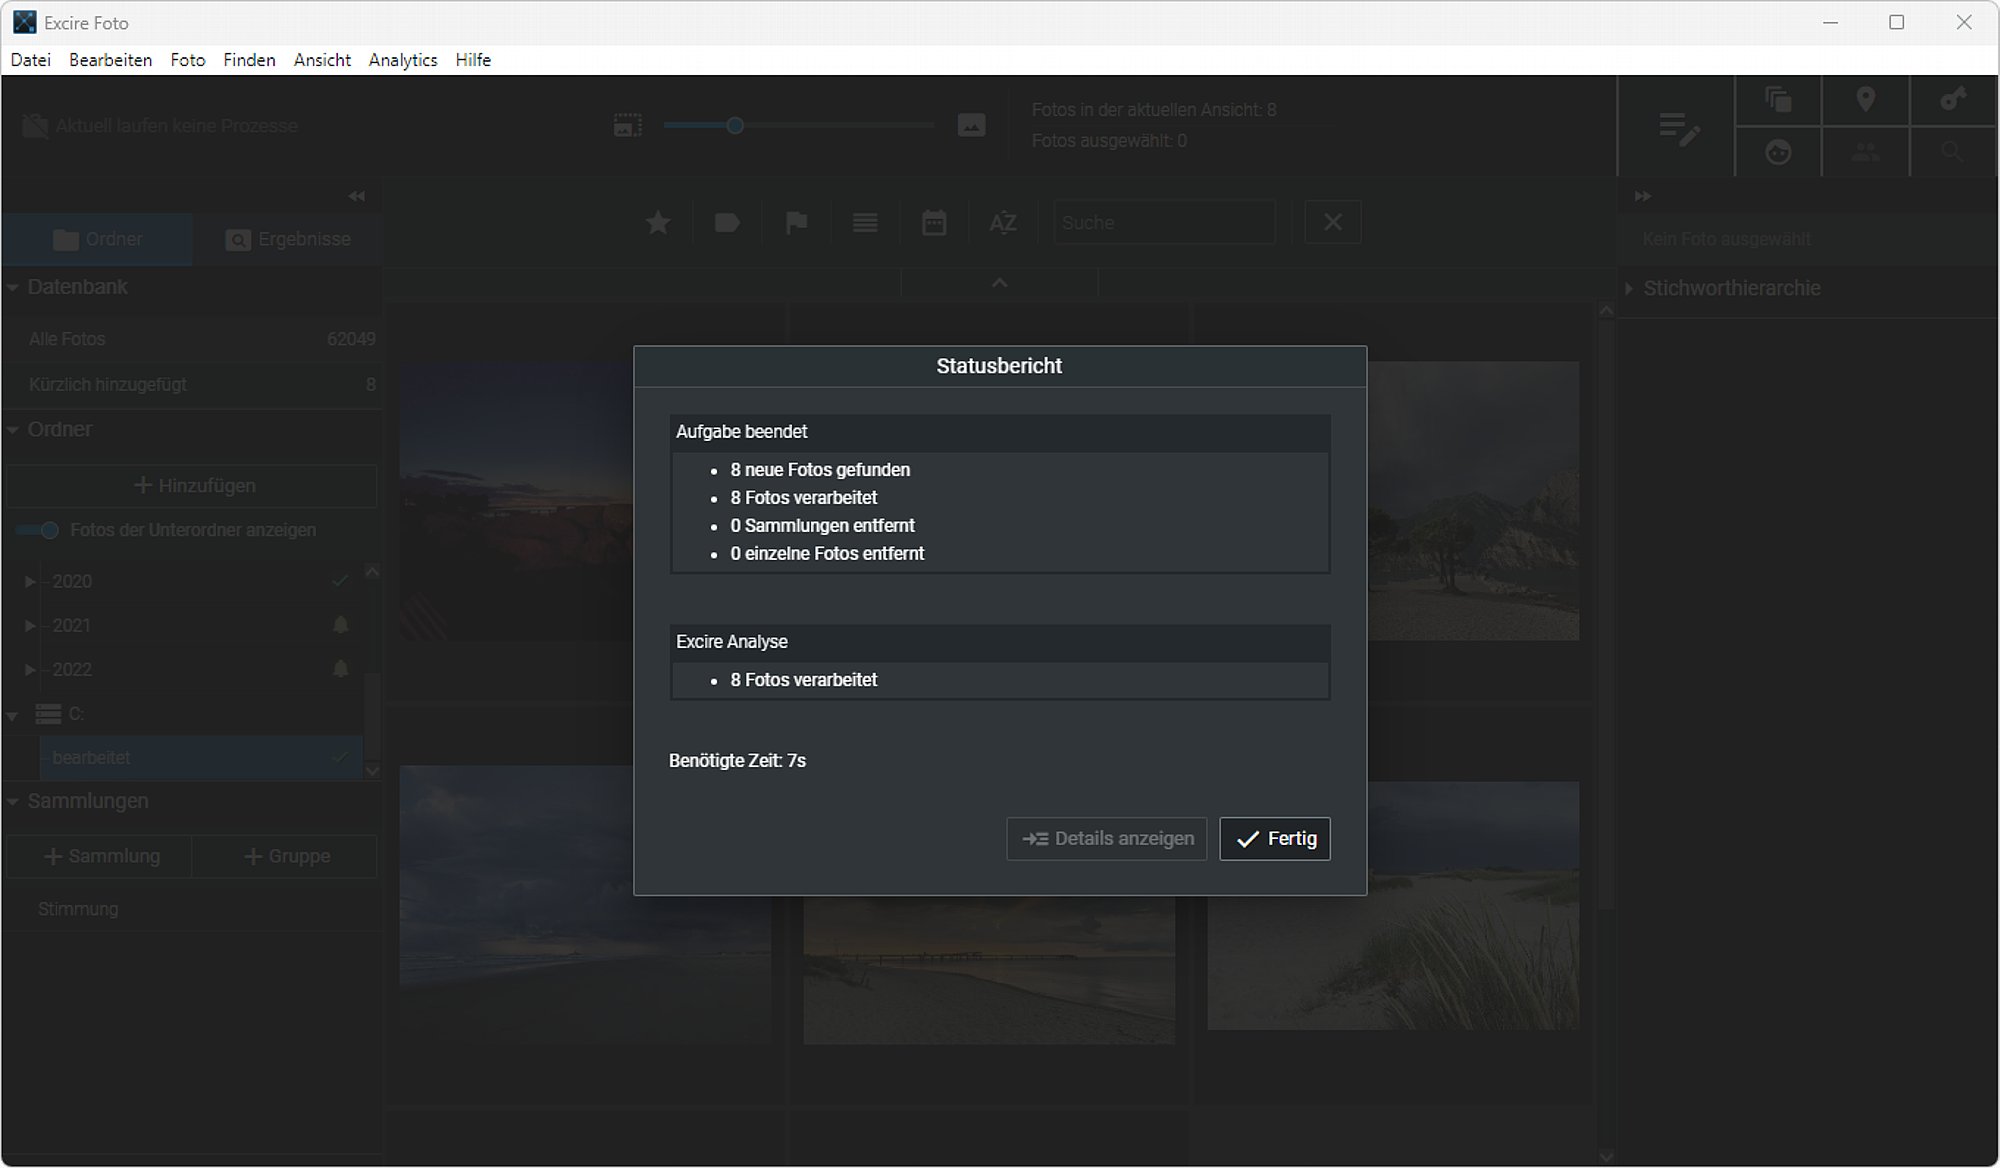The image size is (2000, 1168).
Task: Click the add Gruppe button
Action: (285, 856)
